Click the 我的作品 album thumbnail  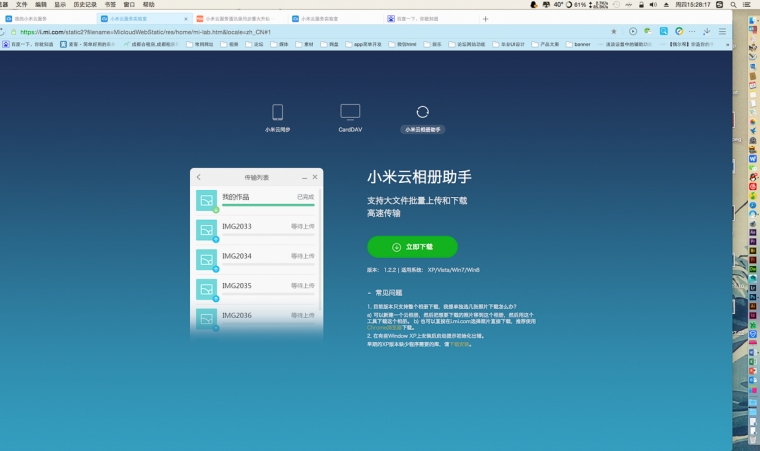(206, 200)
